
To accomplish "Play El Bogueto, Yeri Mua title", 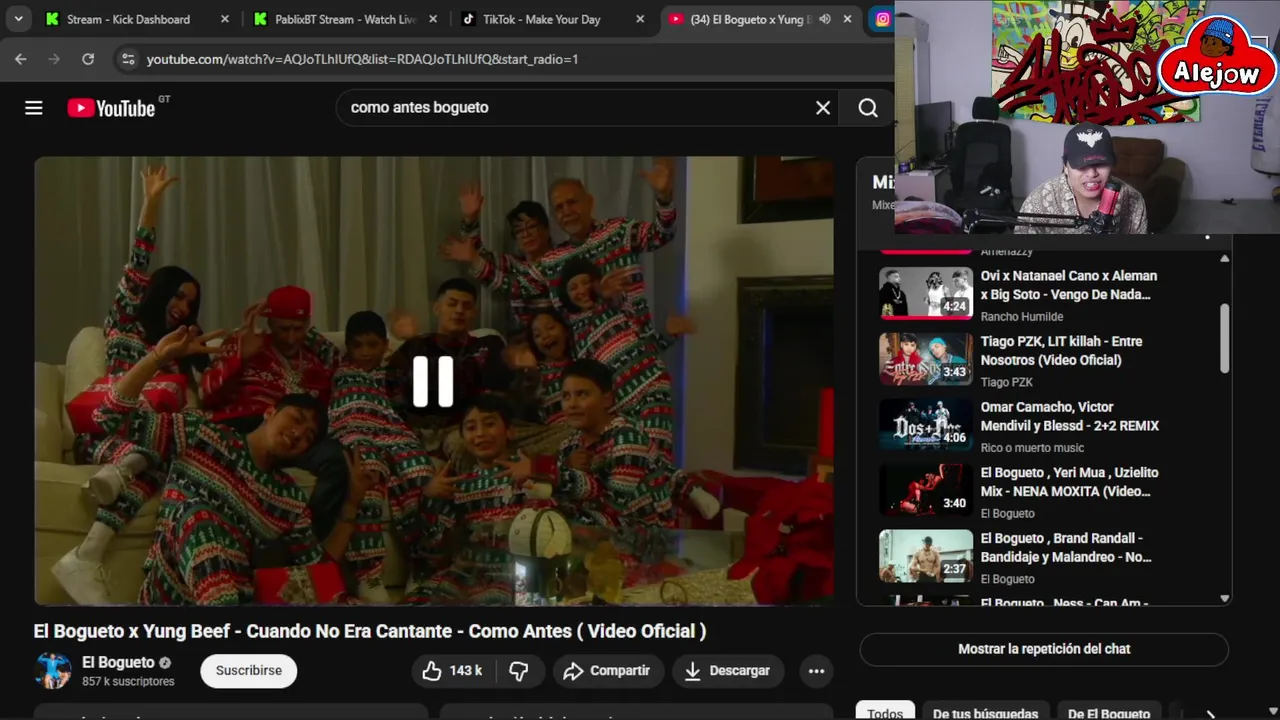I will point(1069,482).
